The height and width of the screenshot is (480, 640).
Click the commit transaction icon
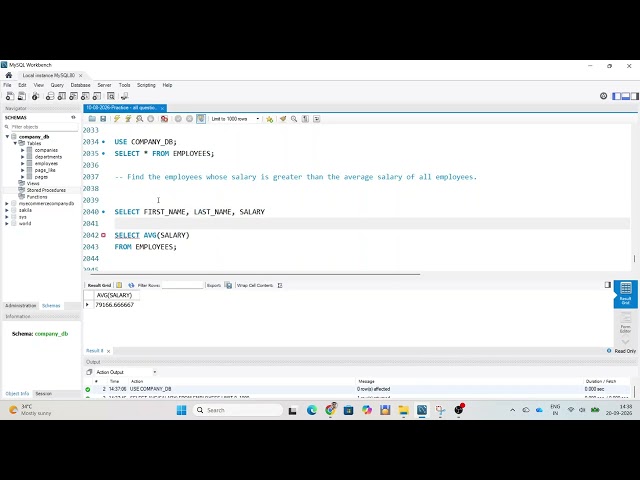(x=178, y=119)
